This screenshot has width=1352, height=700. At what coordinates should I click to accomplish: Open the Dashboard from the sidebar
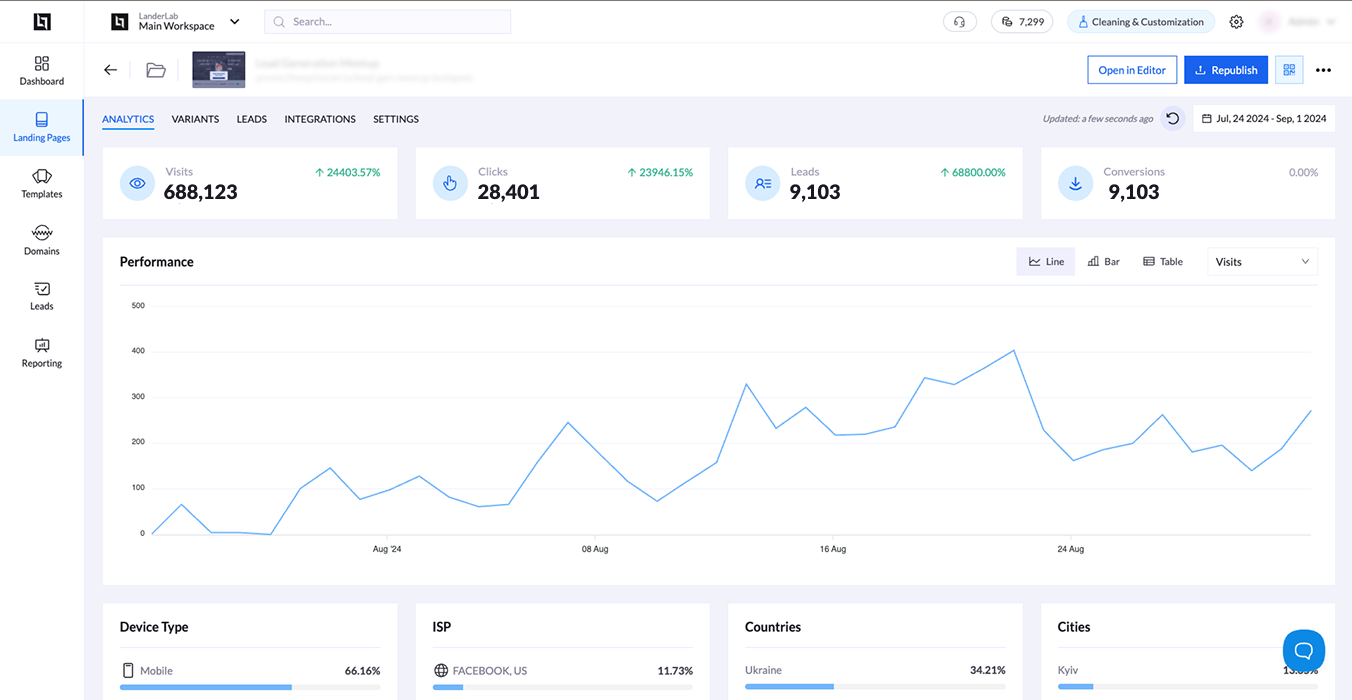tap(41, 69)
